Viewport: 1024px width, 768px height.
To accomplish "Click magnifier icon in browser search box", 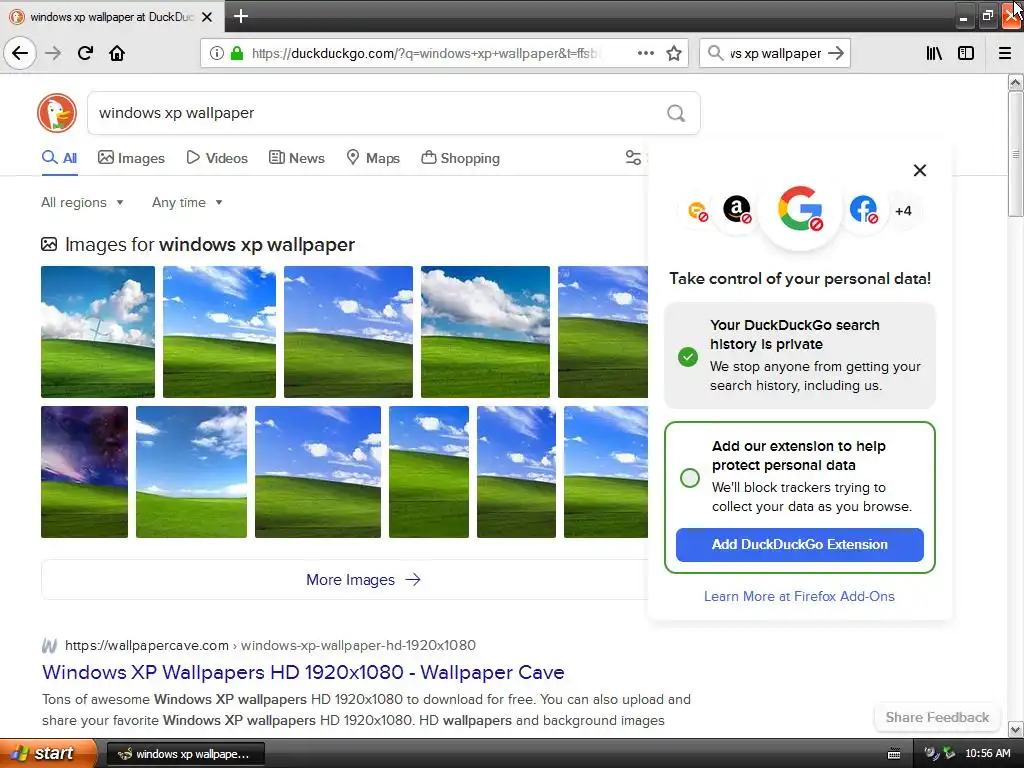I will point(715,53).
